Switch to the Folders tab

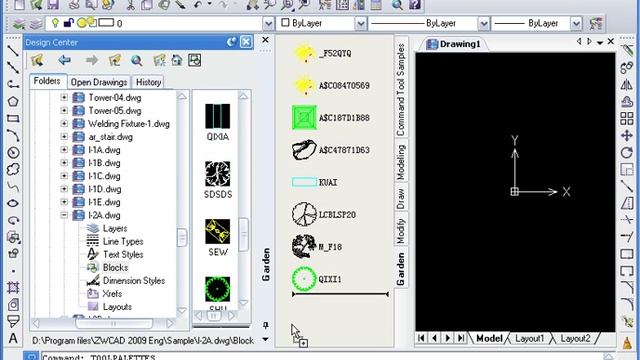47,81
